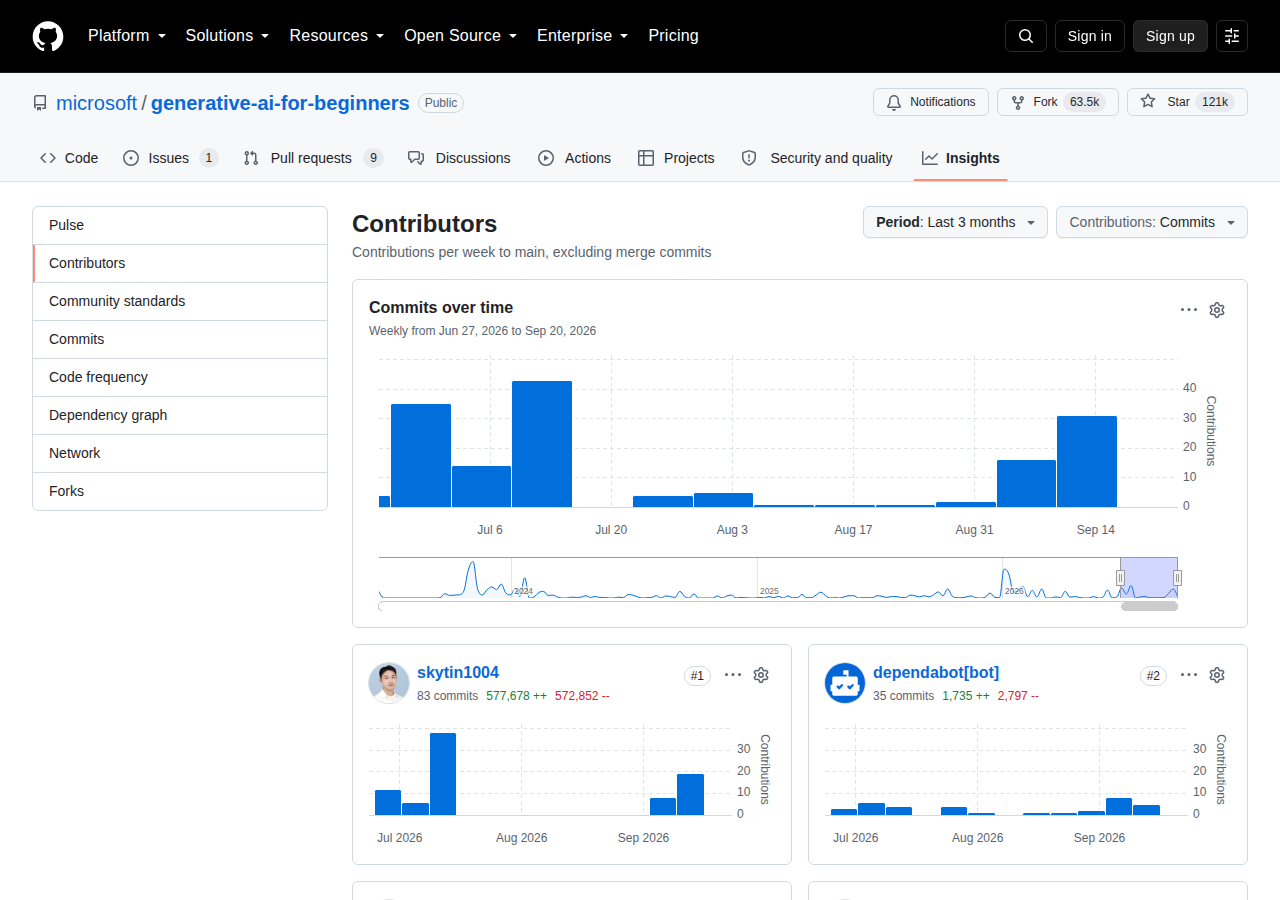This screenshot has height=900, width=1280.
Task: Select Pulse in the Insights sidebar
Action: click(x=180, y=225)
